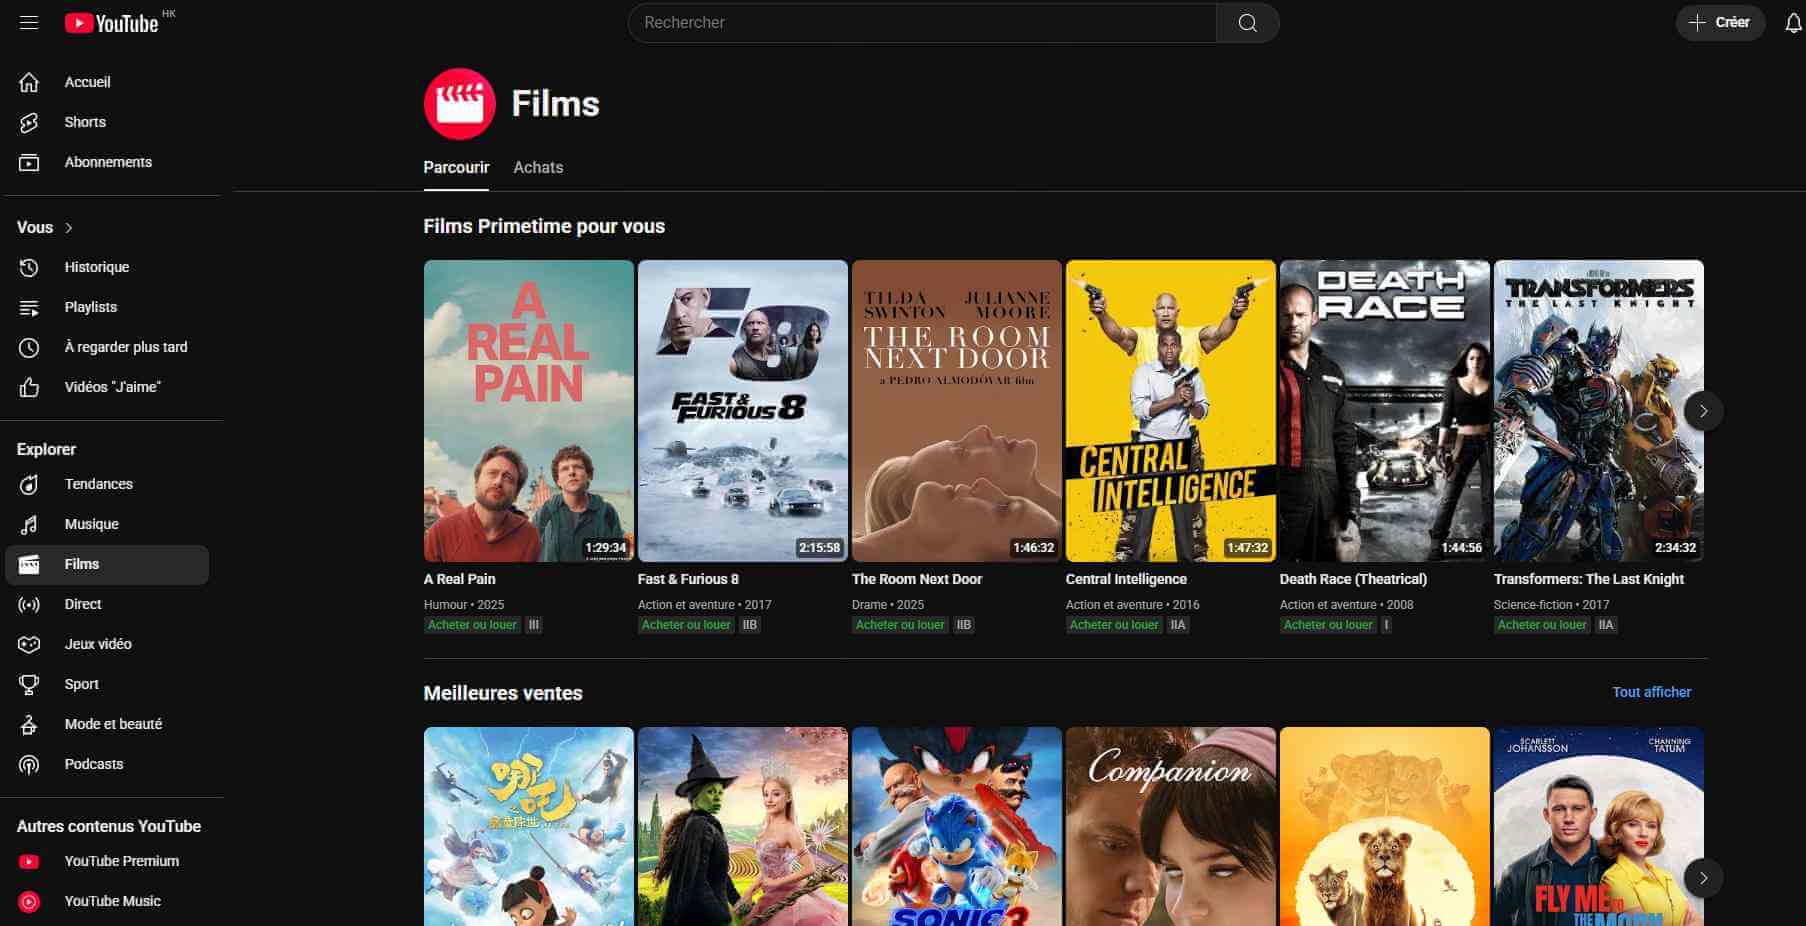
Task: Open the notifications bell
Action: (1793, 23)
